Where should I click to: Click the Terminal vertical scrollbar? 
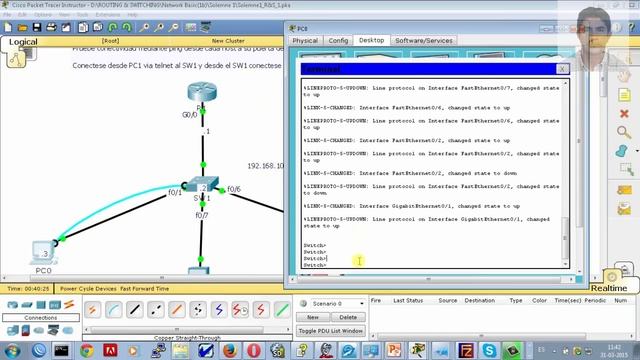coord(566,237)
